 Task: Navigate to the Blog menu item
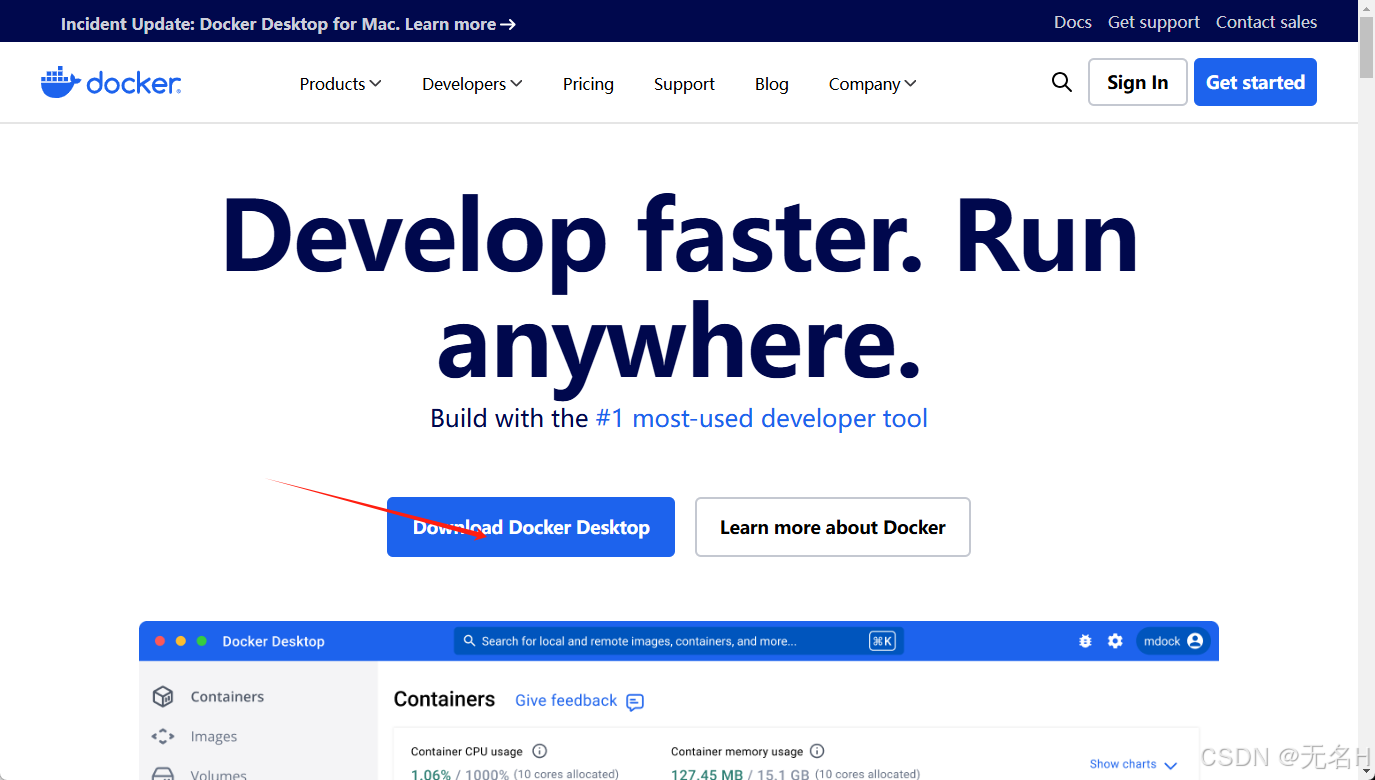[771, 84]
